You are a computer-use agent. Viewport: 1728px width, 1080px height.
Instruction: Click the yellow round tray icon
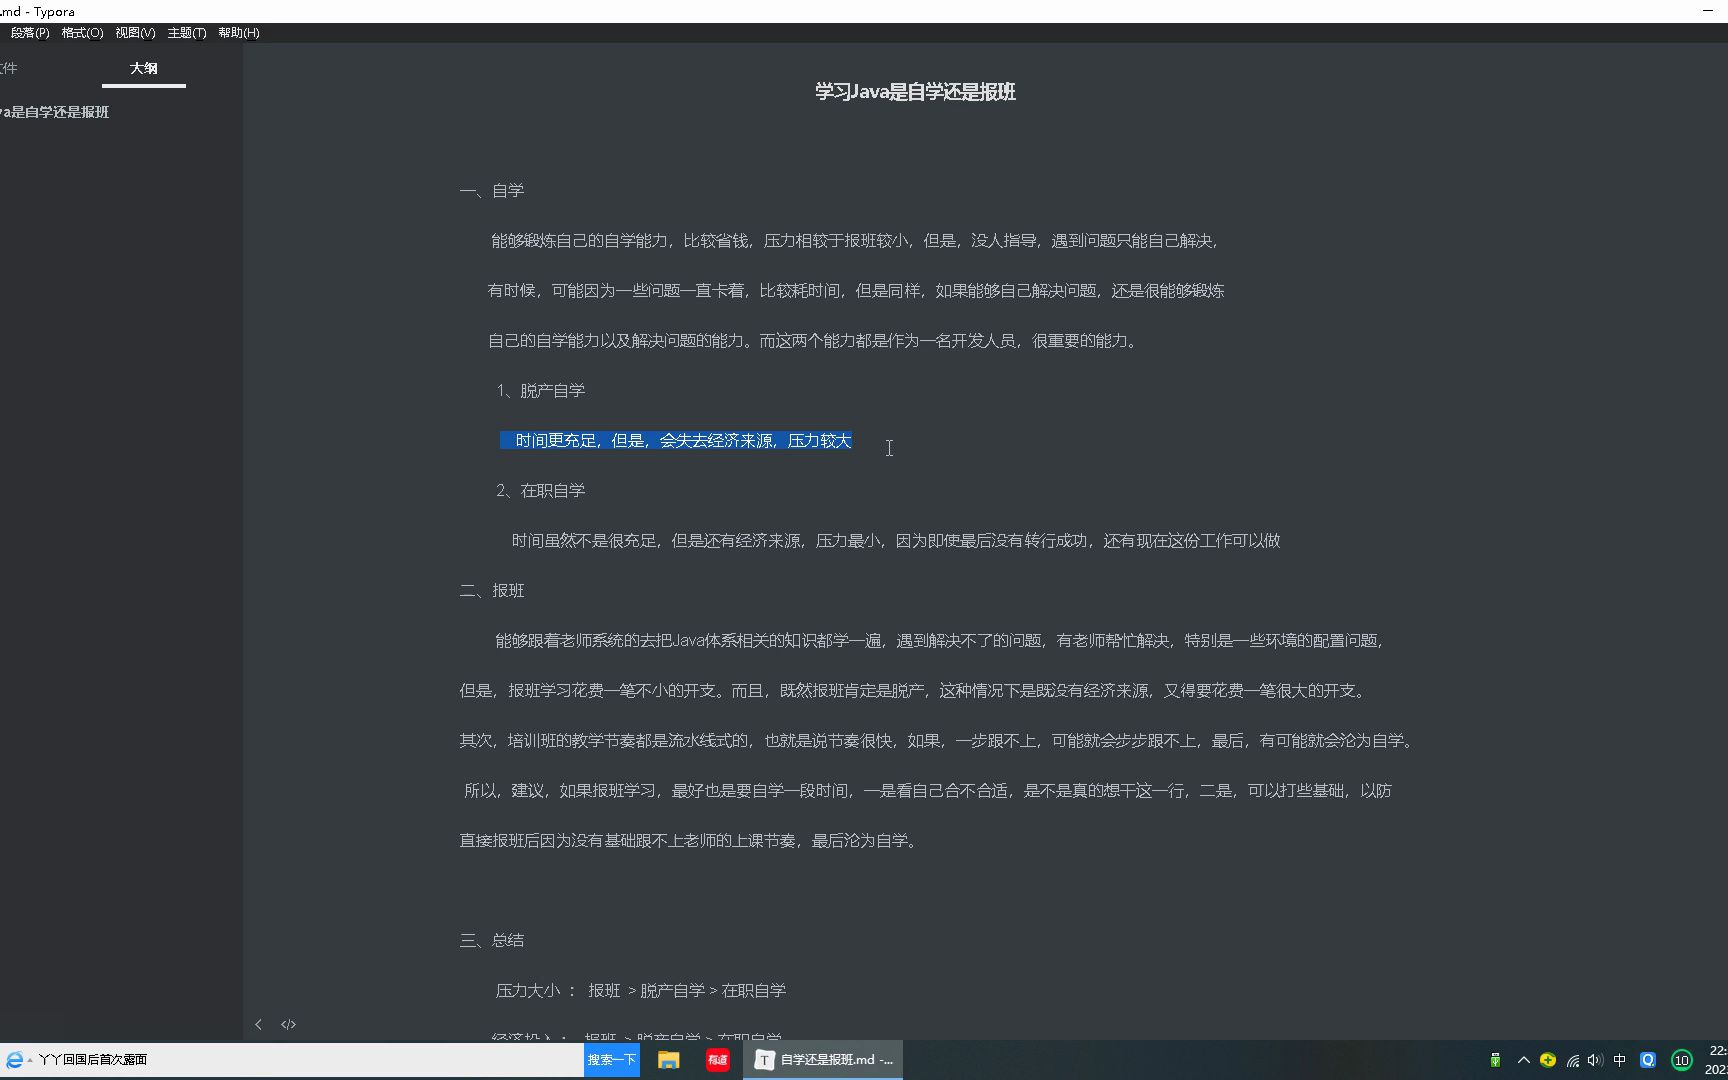point(1548,1060)
